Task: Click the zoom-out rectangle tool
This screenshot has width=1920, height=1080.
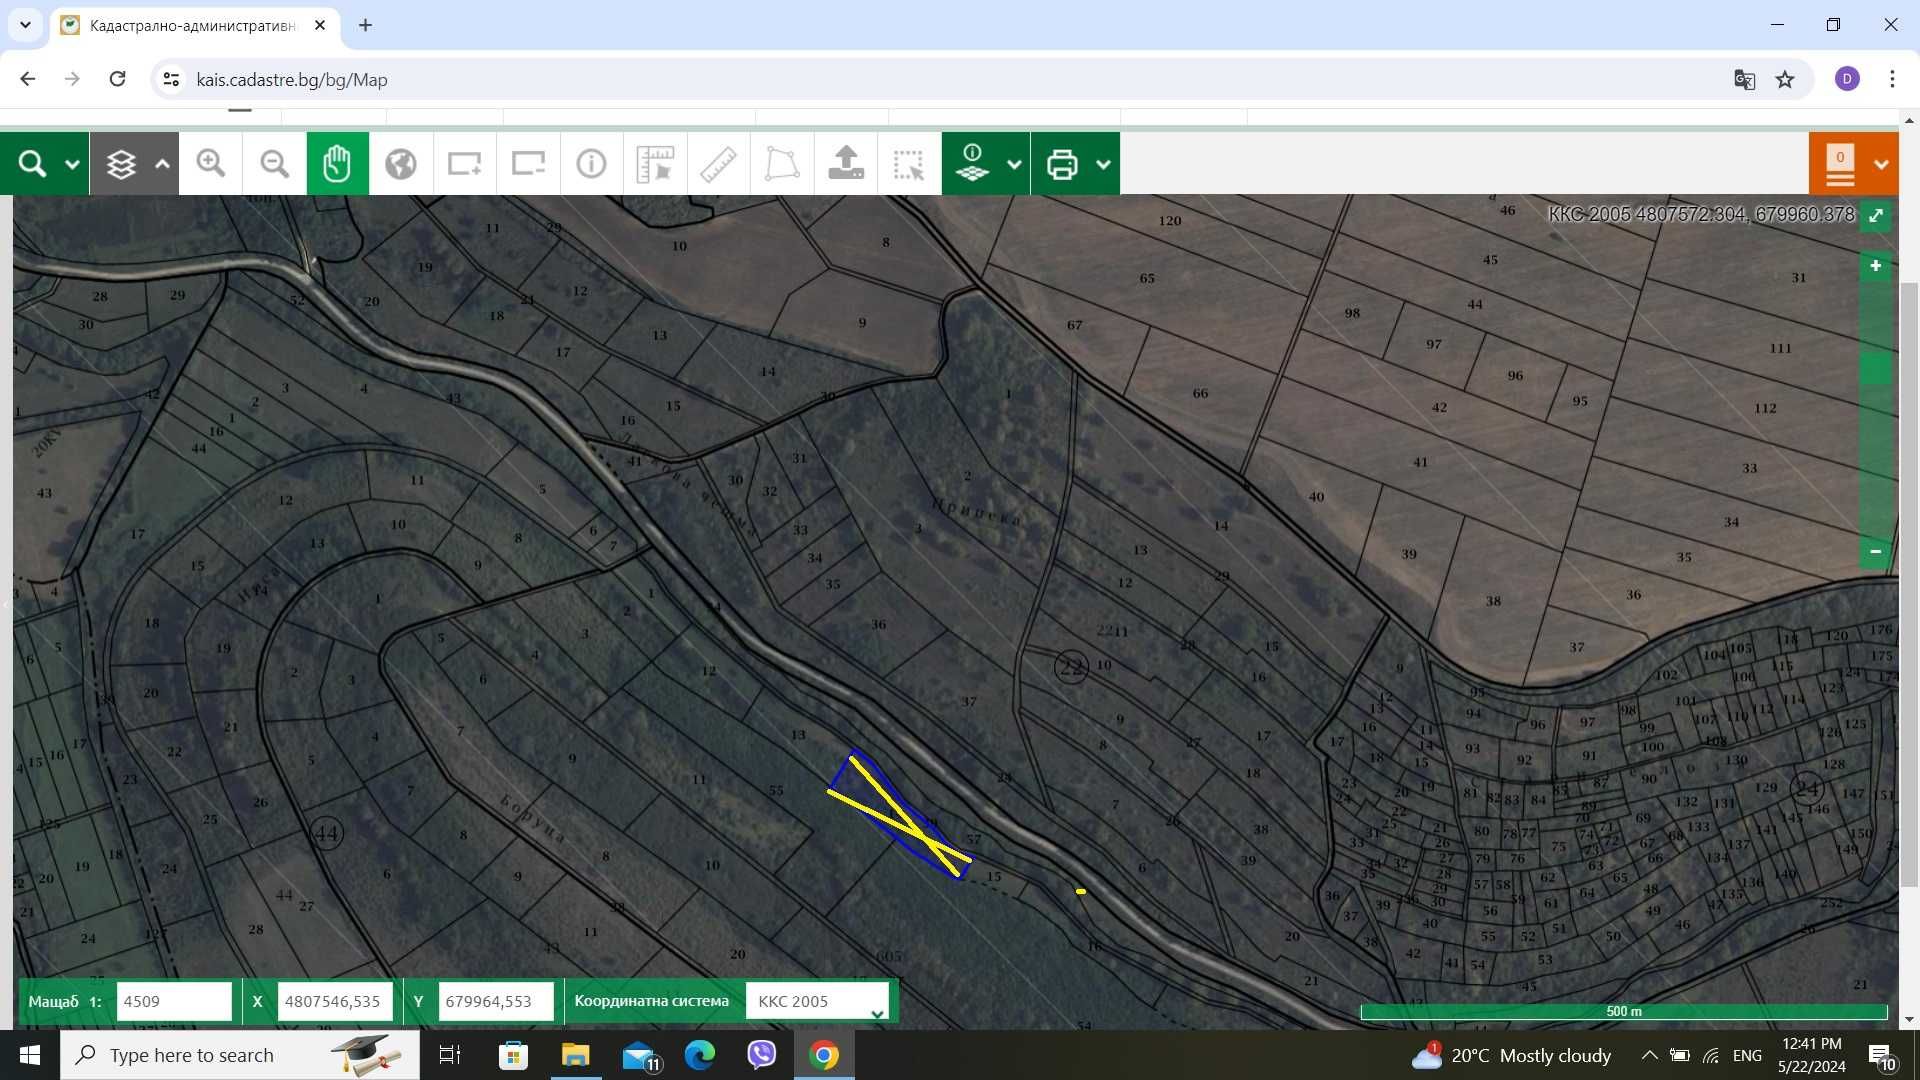Action: 528,164
